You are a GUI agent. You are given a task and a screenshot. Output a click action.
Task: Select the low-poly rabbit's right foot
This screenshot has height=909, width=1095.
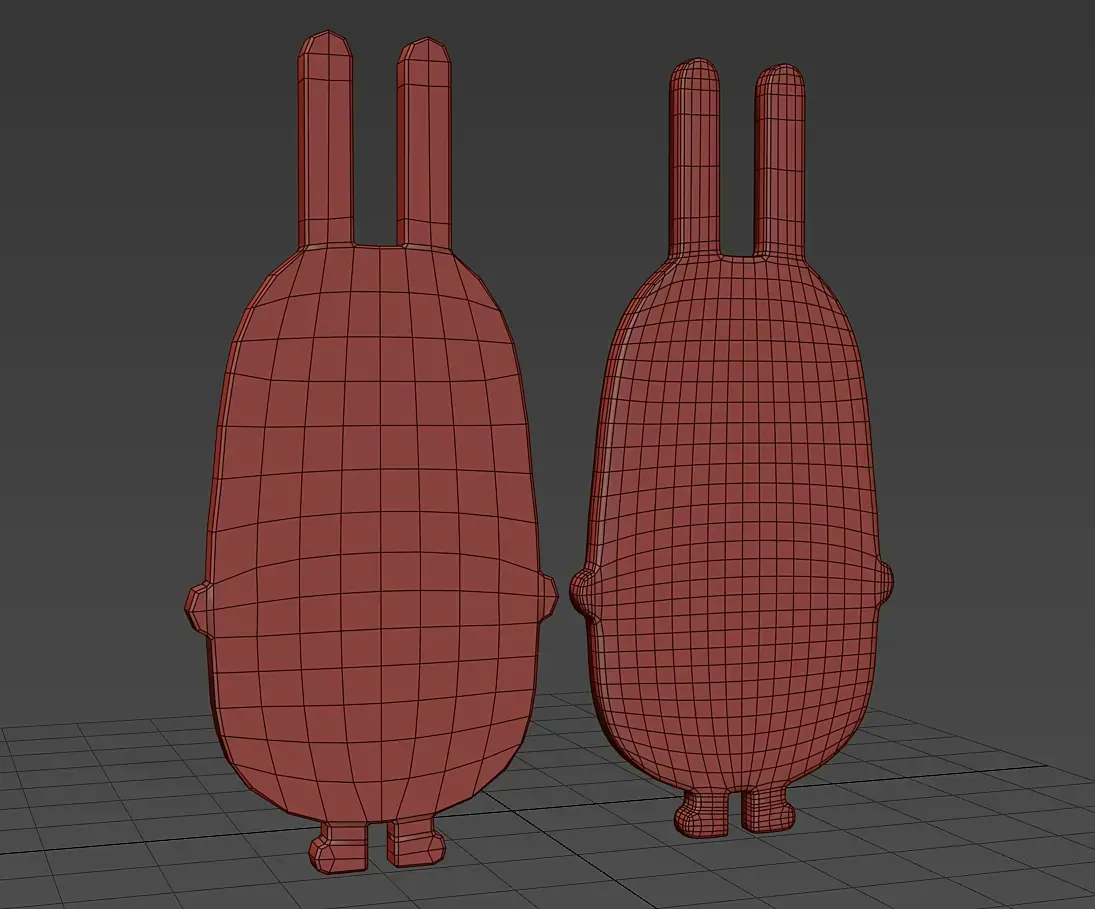click(x=416, y=841)
